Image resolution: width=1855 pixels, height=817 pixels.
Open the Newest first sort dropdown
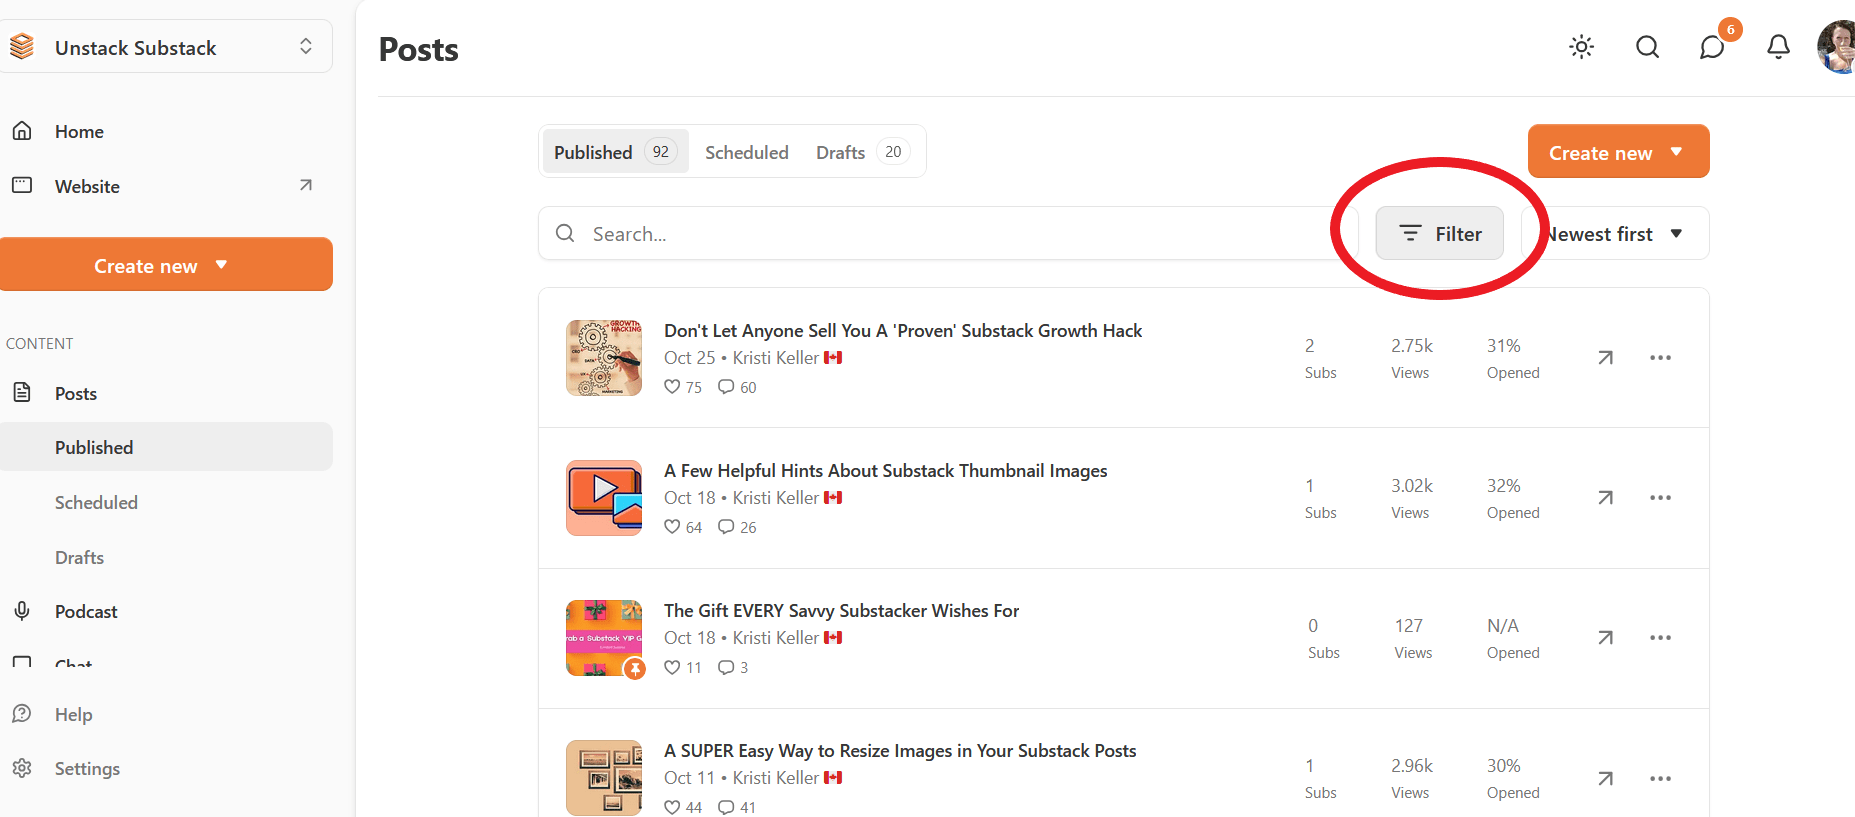[1615, 233]
